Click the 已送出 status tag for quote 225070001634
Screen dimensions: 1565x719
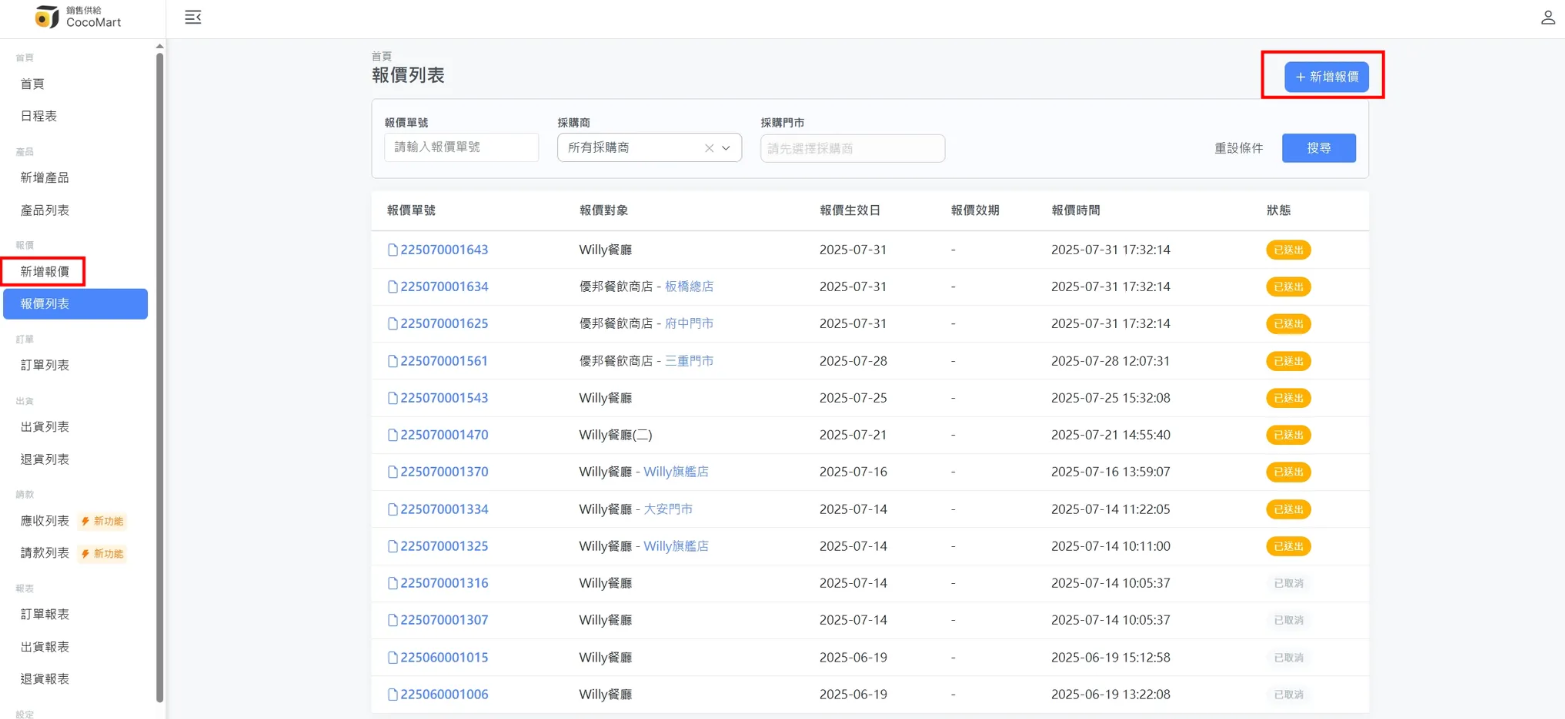(1288, 287)
